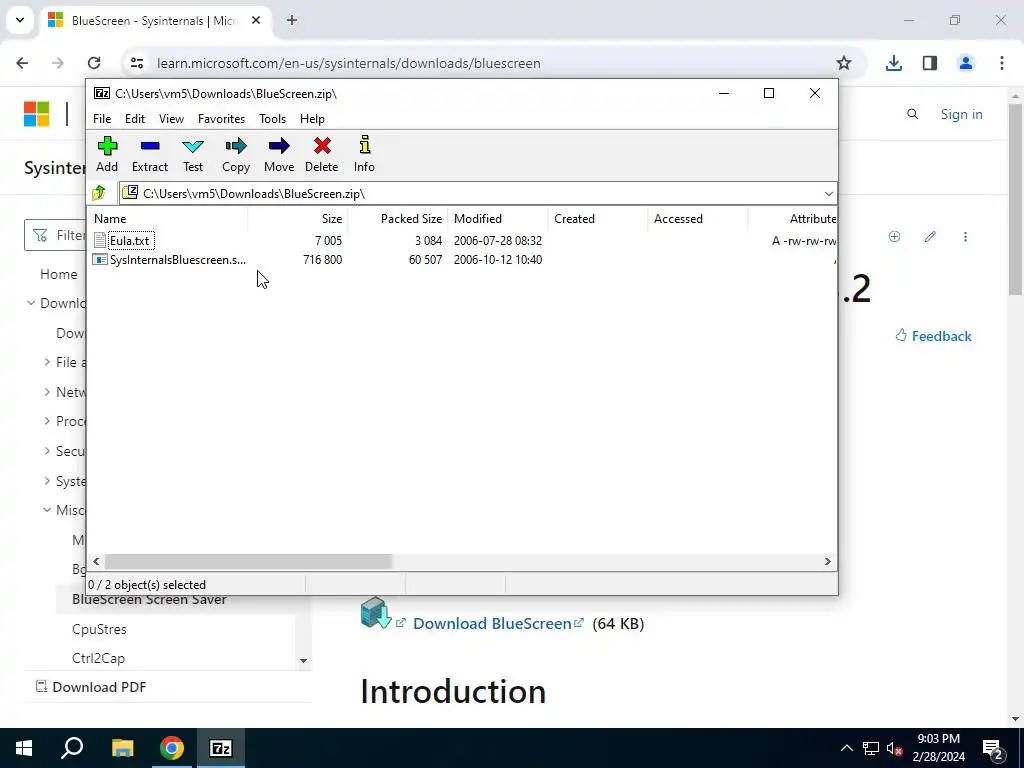Expand the Proc... tree node
The width and height of the screenshot is (1024, 768).
pyautogui.click(x=47, y=421)
